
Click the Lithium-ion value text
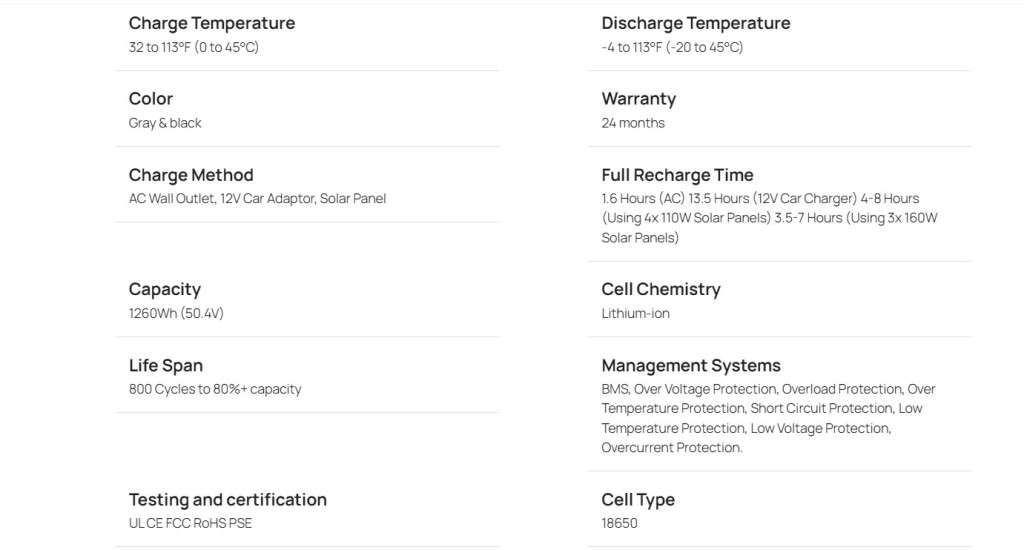635,313
